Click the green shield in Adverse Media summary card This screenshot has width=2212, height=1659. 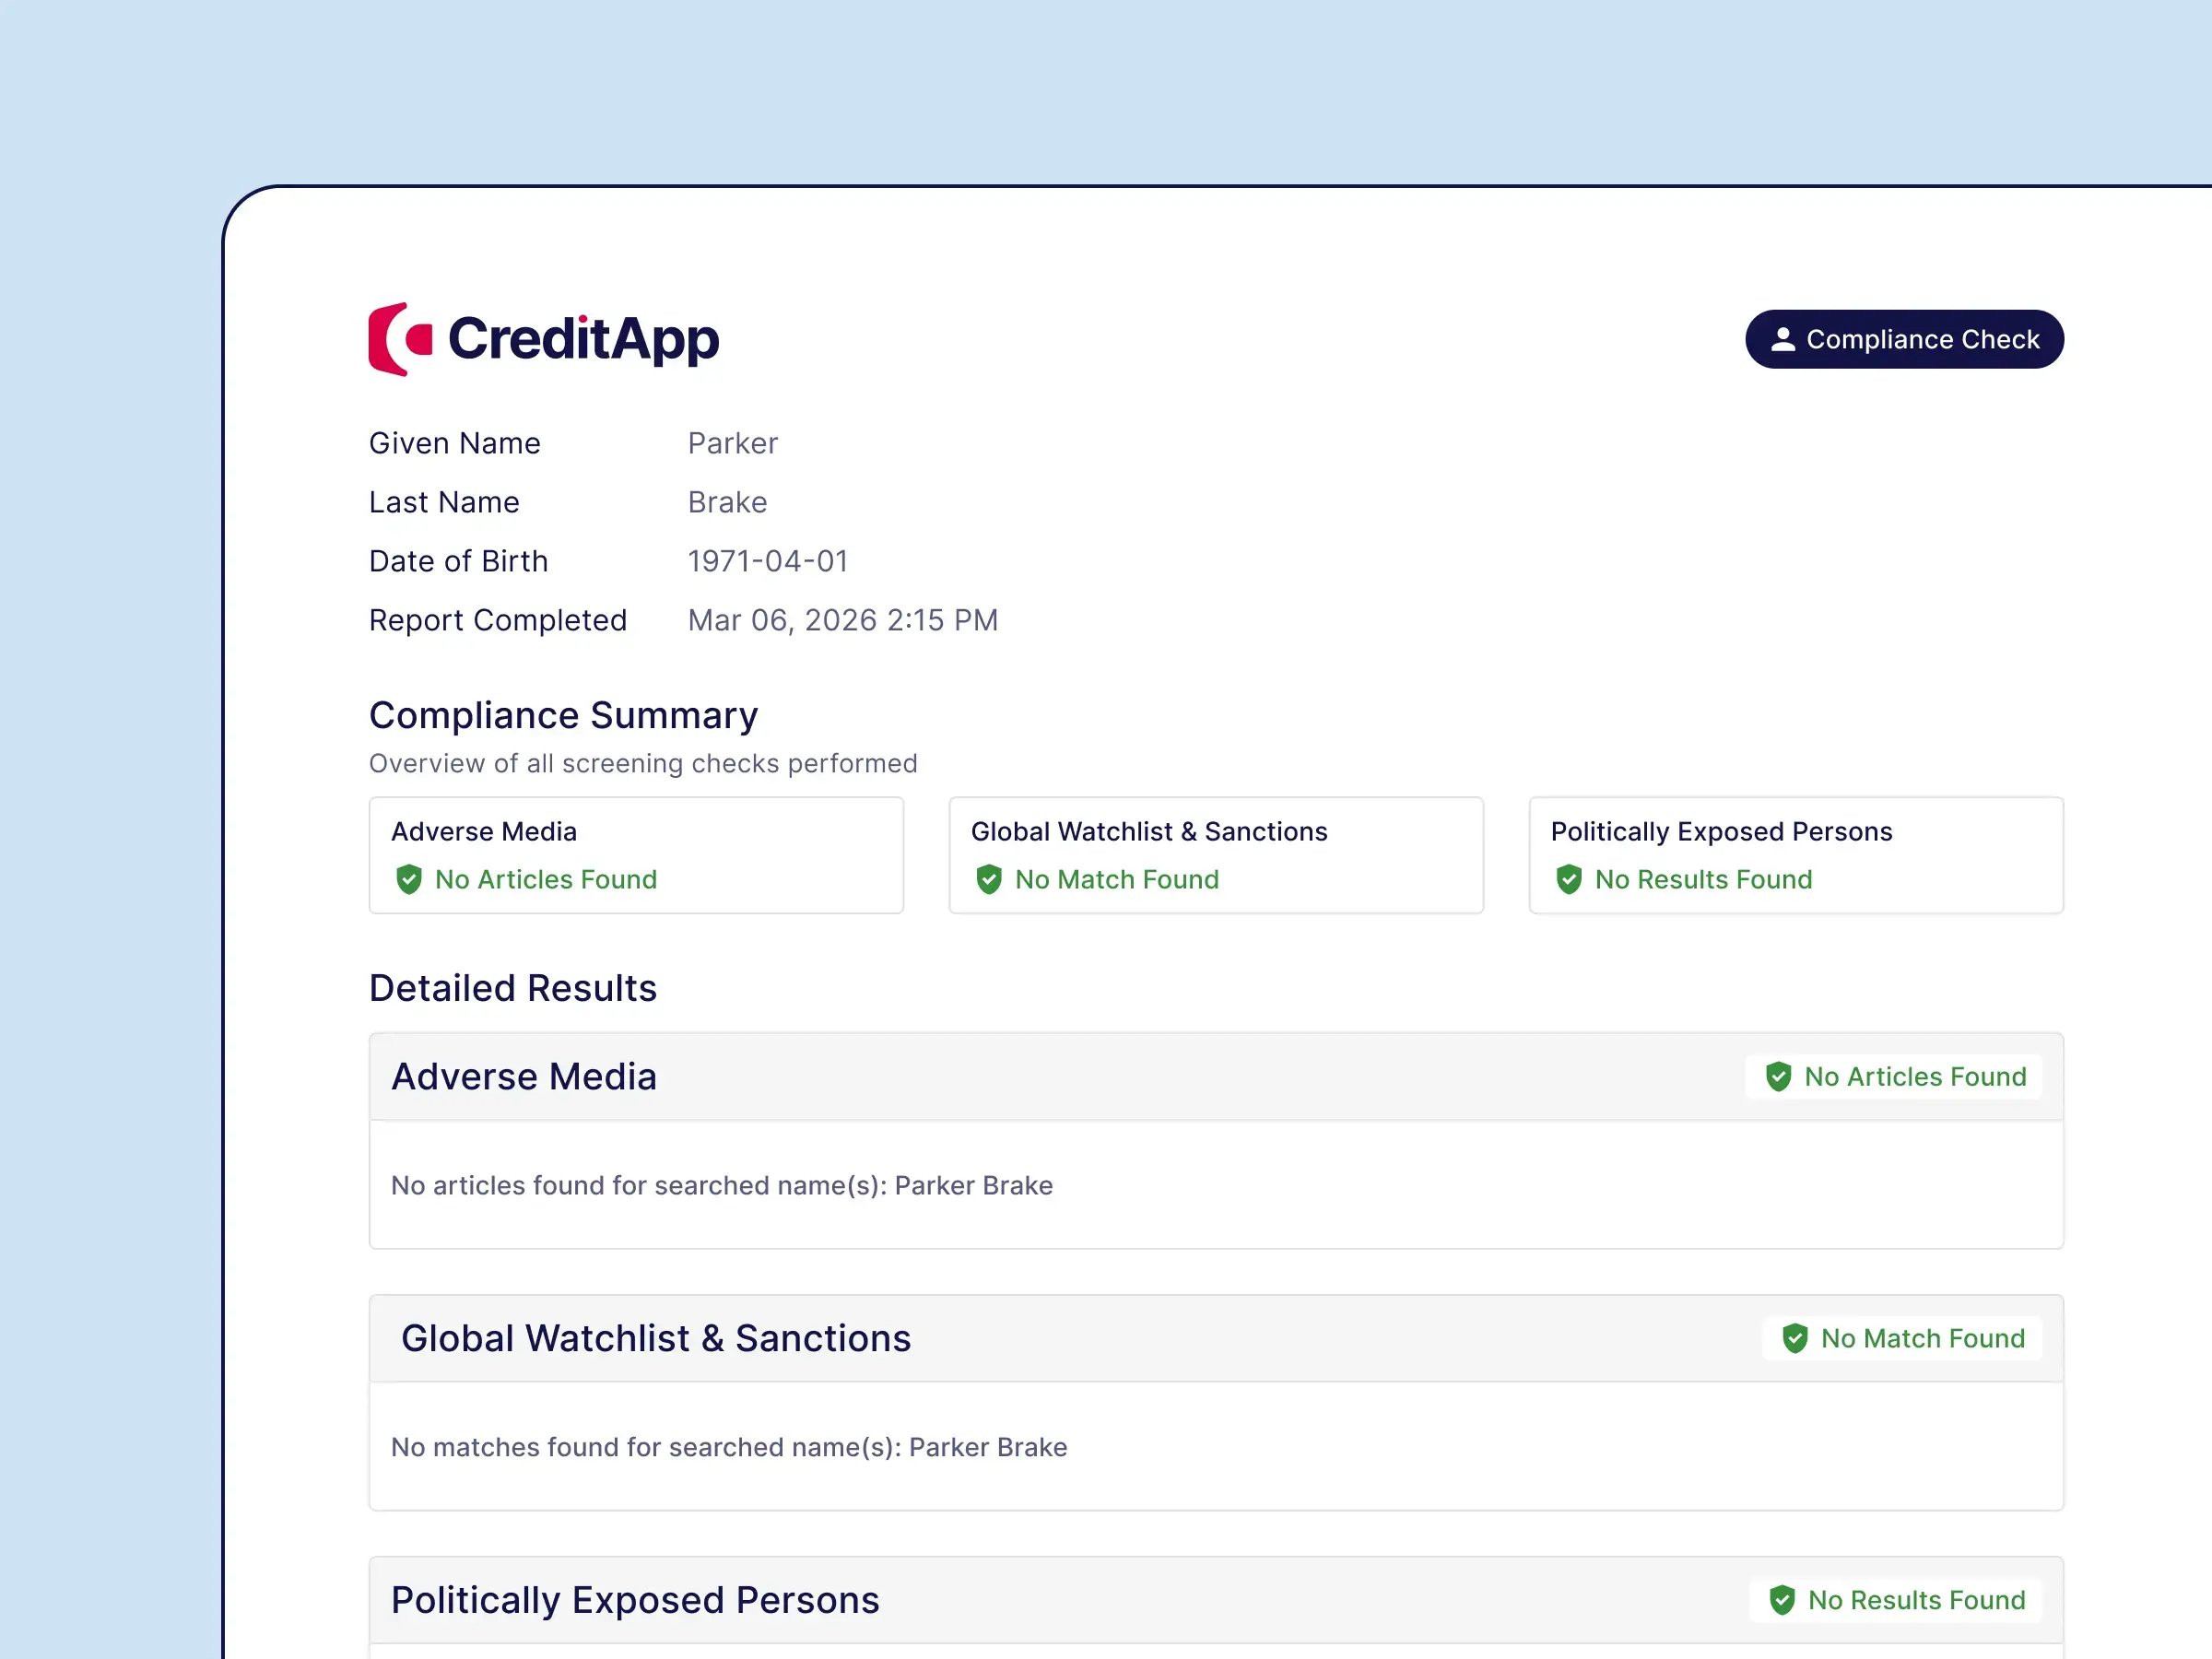click(x=408, y=879)
